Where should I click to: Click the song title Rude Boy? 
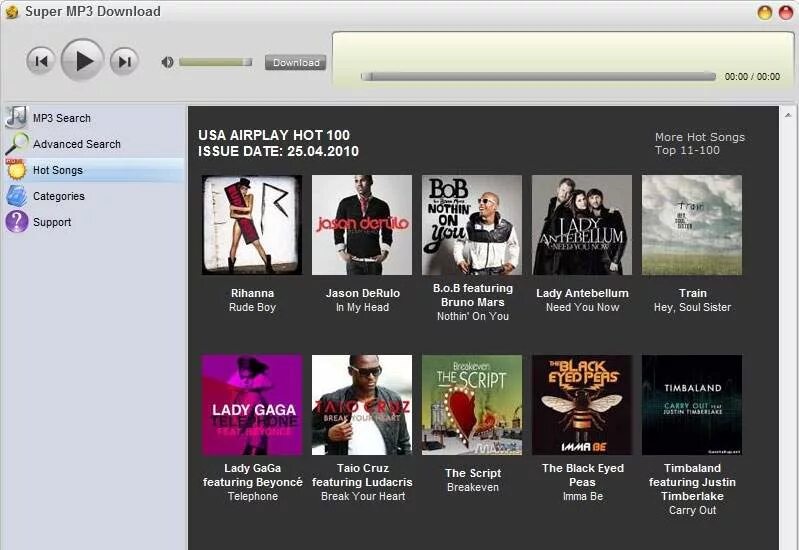pos(252,307)
